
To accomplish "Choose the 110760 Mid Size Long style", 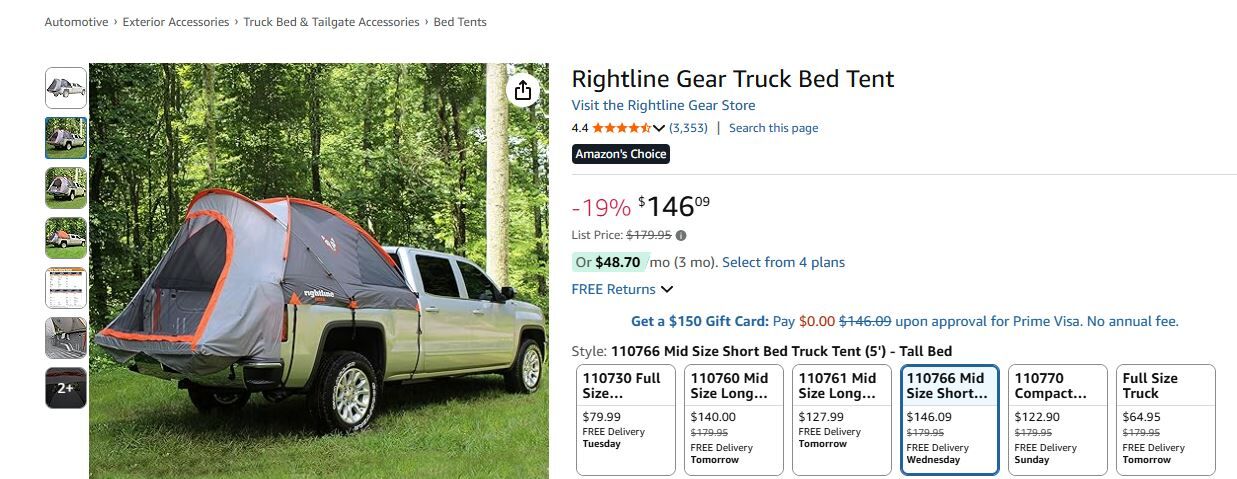I will [x=733, y=419].
